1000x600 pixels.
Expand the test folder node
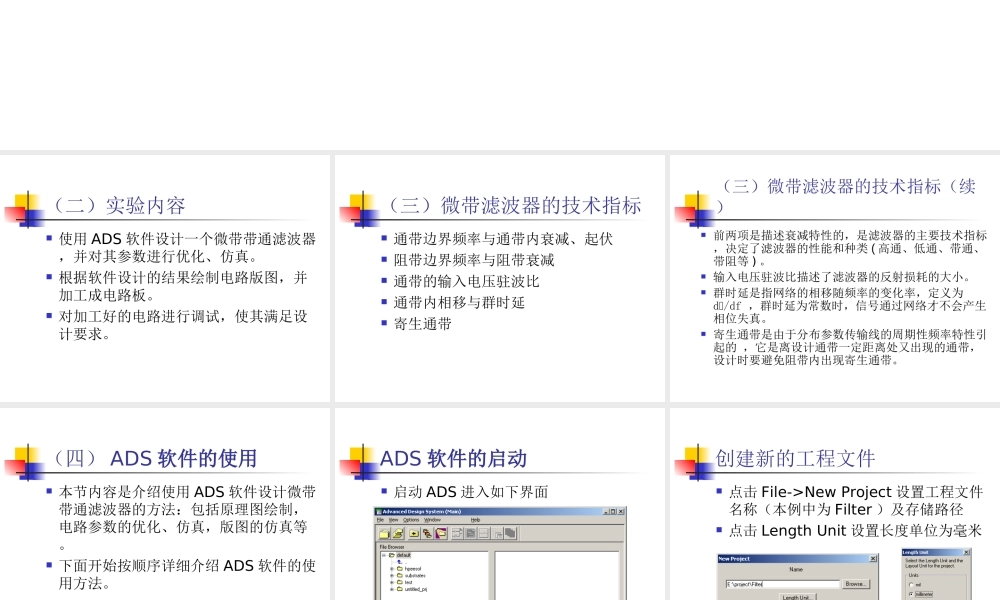[x=392, y=582]
